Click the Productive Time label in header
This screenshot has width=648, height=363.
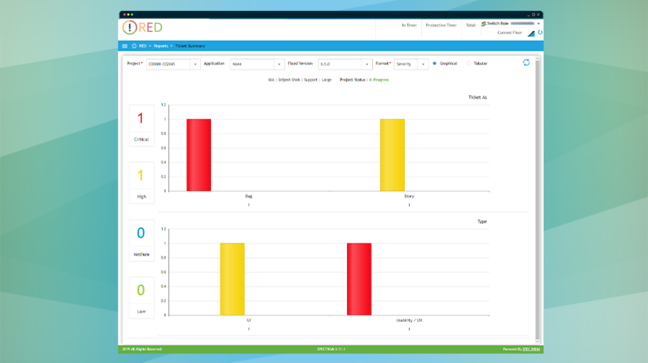(x=441, y=25)
